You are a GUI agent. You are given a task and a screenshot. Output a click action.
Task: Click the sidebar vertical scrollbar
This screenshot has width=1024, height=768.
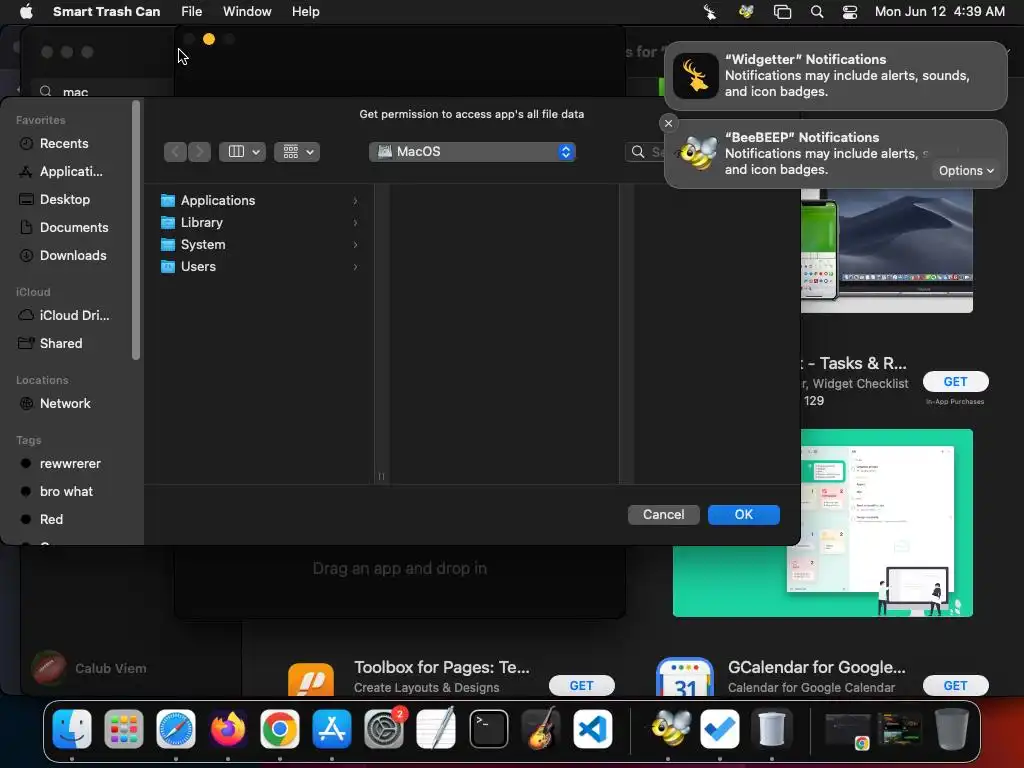(136, 230)
